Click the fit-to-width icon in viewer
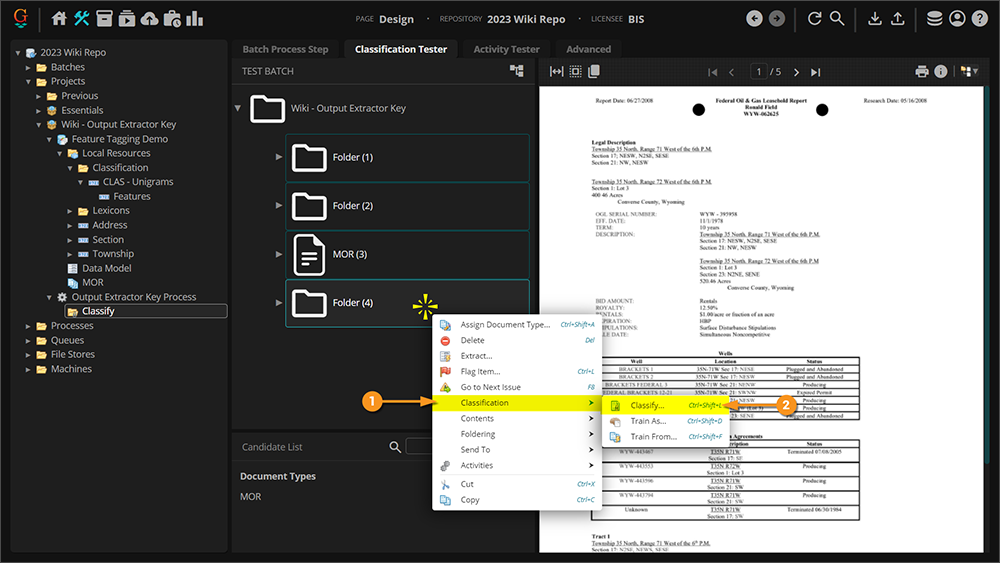 (556, 72)
